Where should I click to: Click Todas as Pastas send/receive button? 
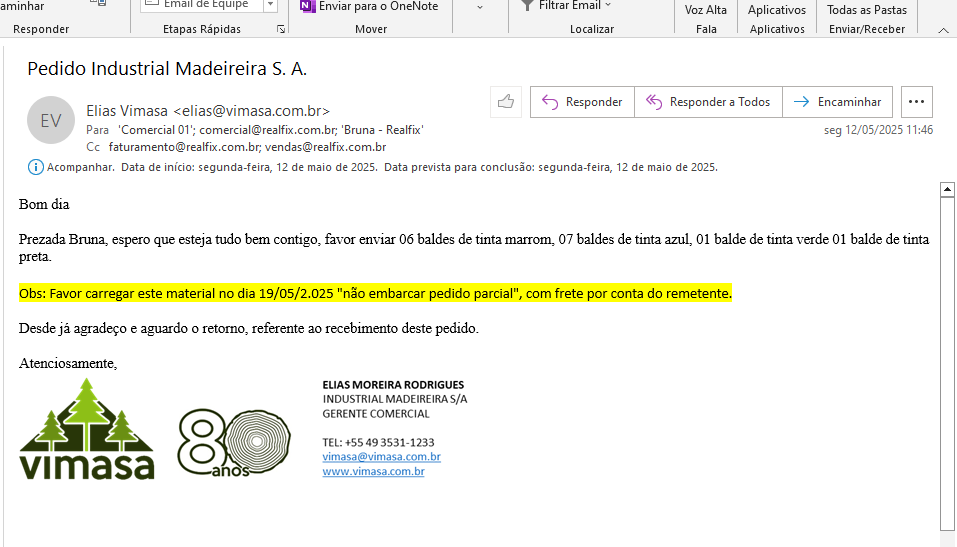[x=867, y=10]
